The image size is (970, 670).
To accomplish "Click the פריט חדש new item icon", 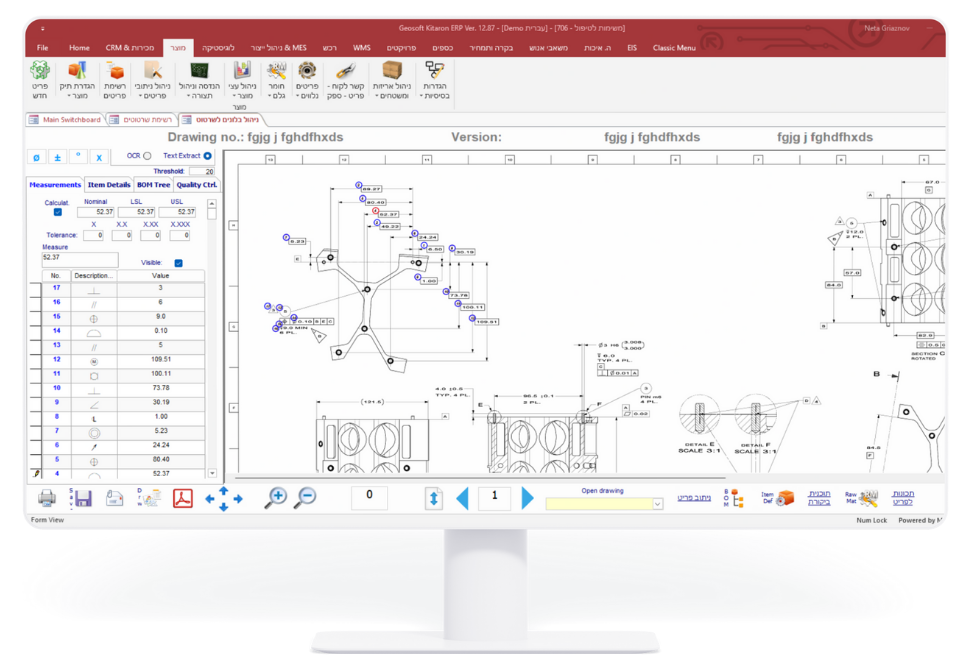I will 40,71.
